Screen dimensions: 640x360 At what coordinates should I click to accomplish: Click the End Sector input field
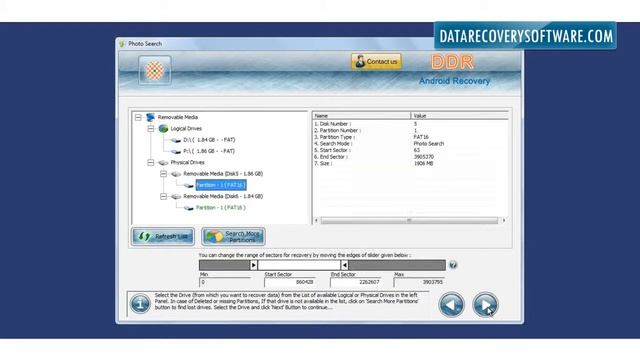[356, 282]
